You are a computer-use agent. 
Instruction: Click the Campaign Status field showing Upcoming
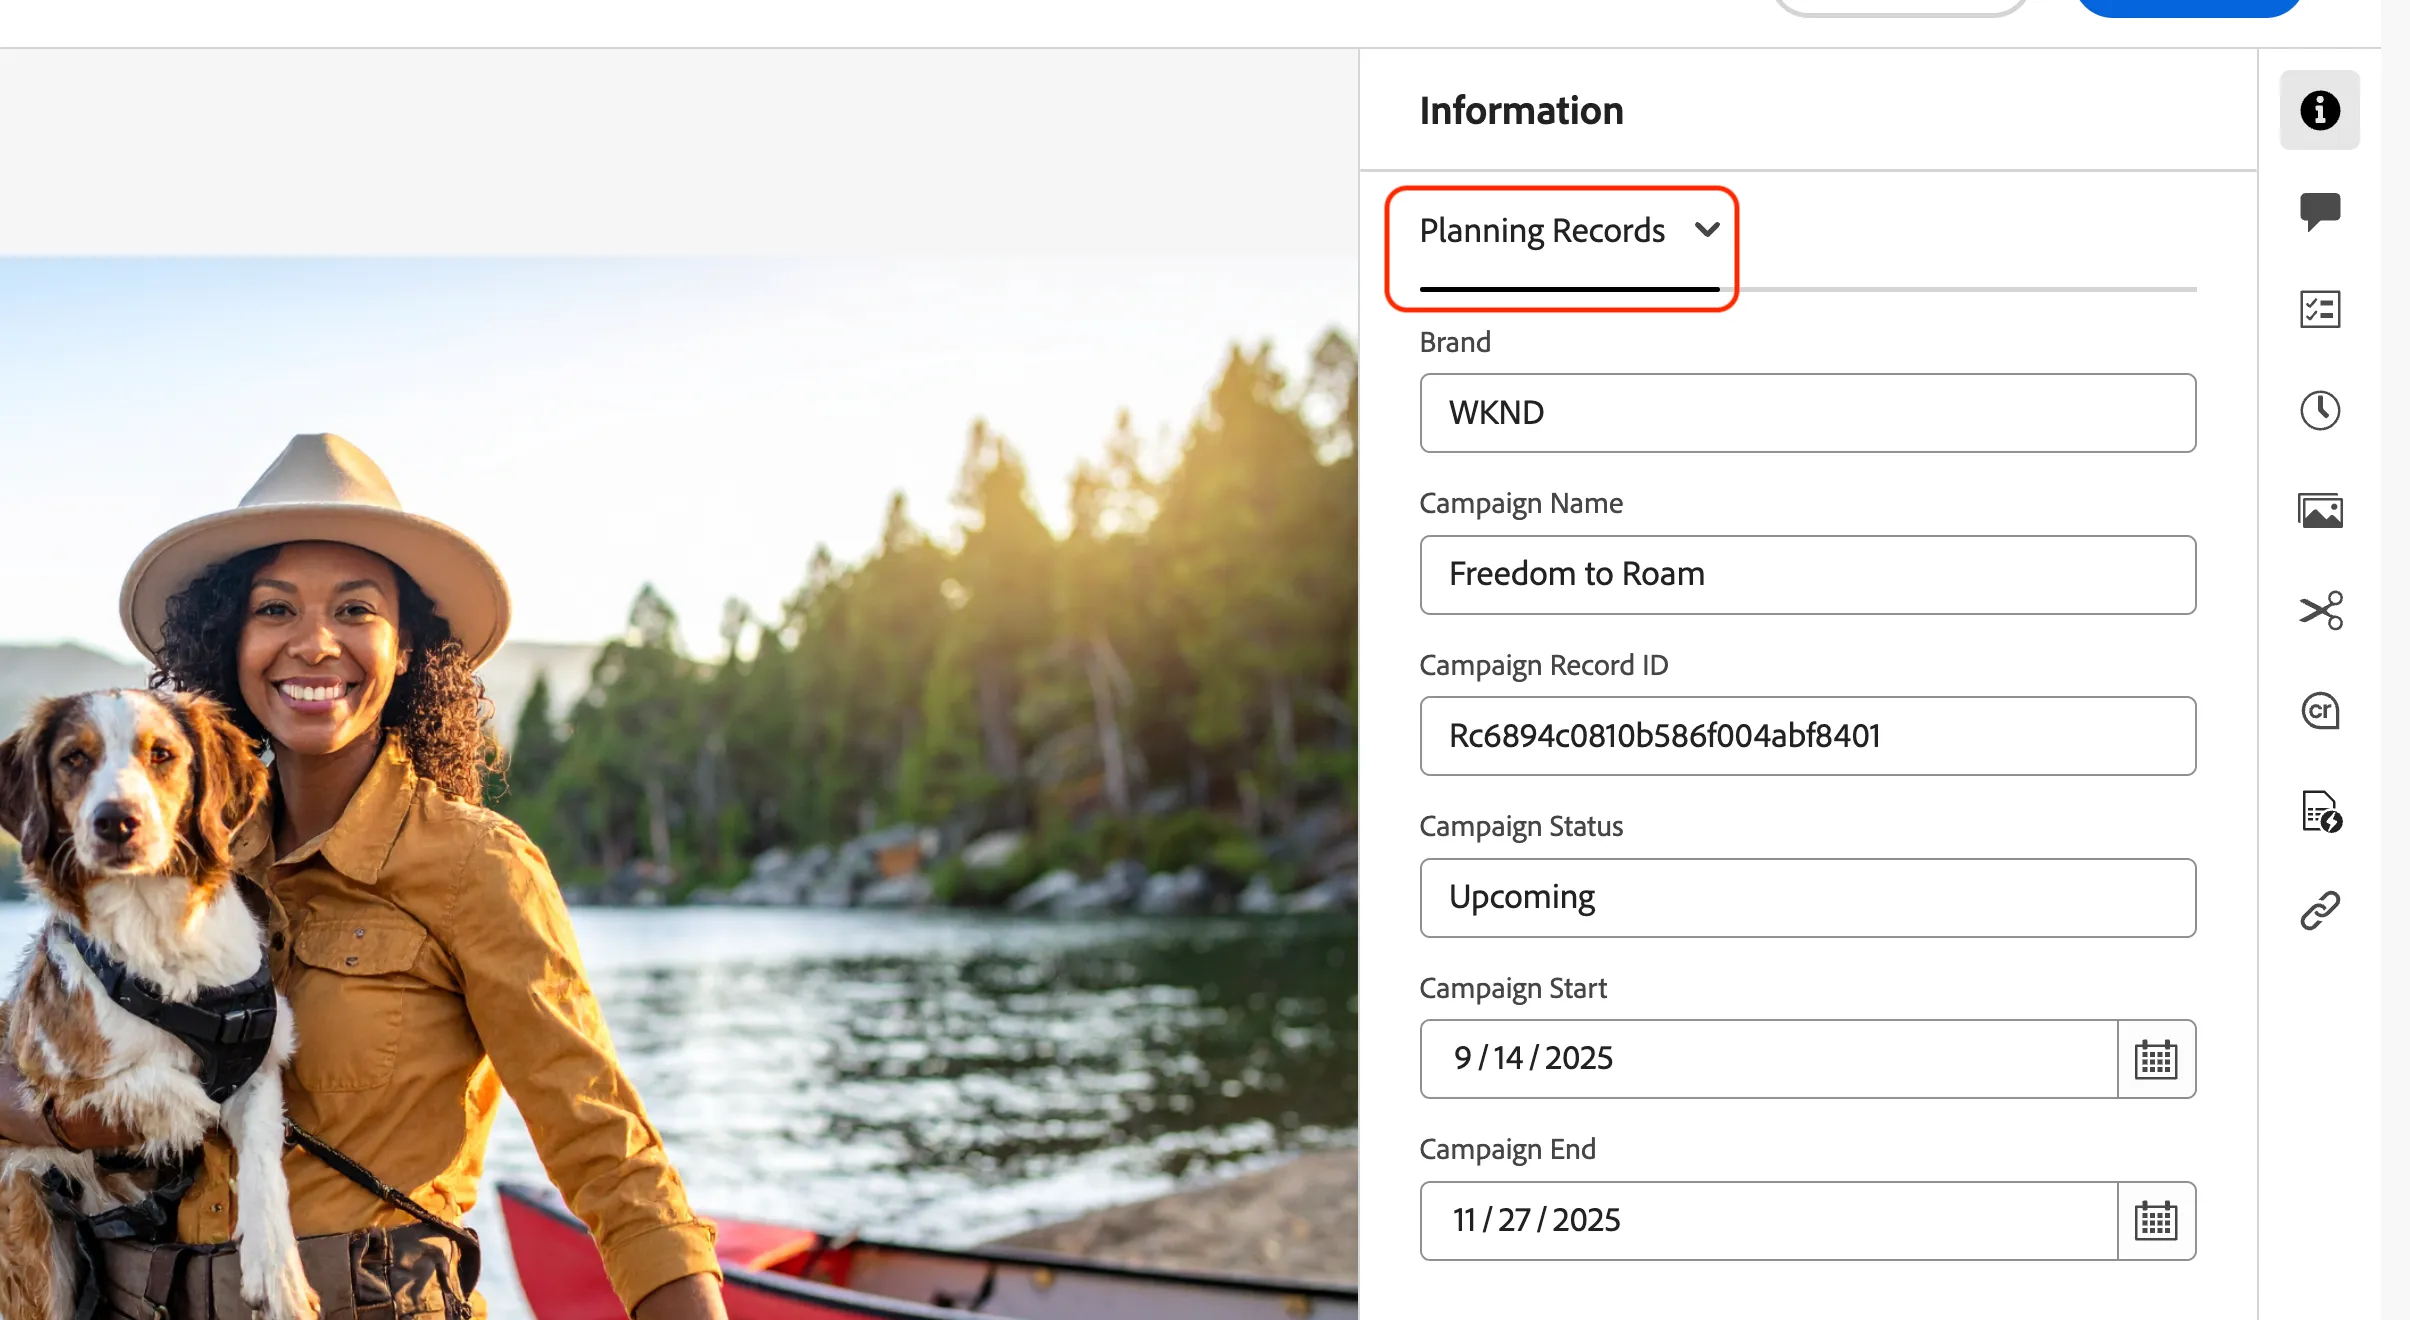pos(1807,898)
